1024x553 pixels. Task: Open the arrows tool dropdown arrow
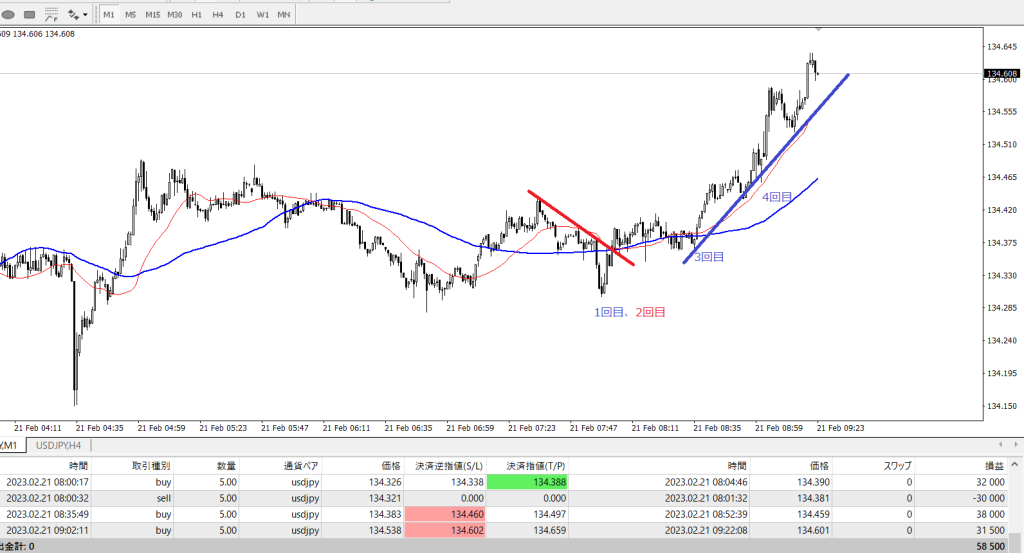(86, 15)
